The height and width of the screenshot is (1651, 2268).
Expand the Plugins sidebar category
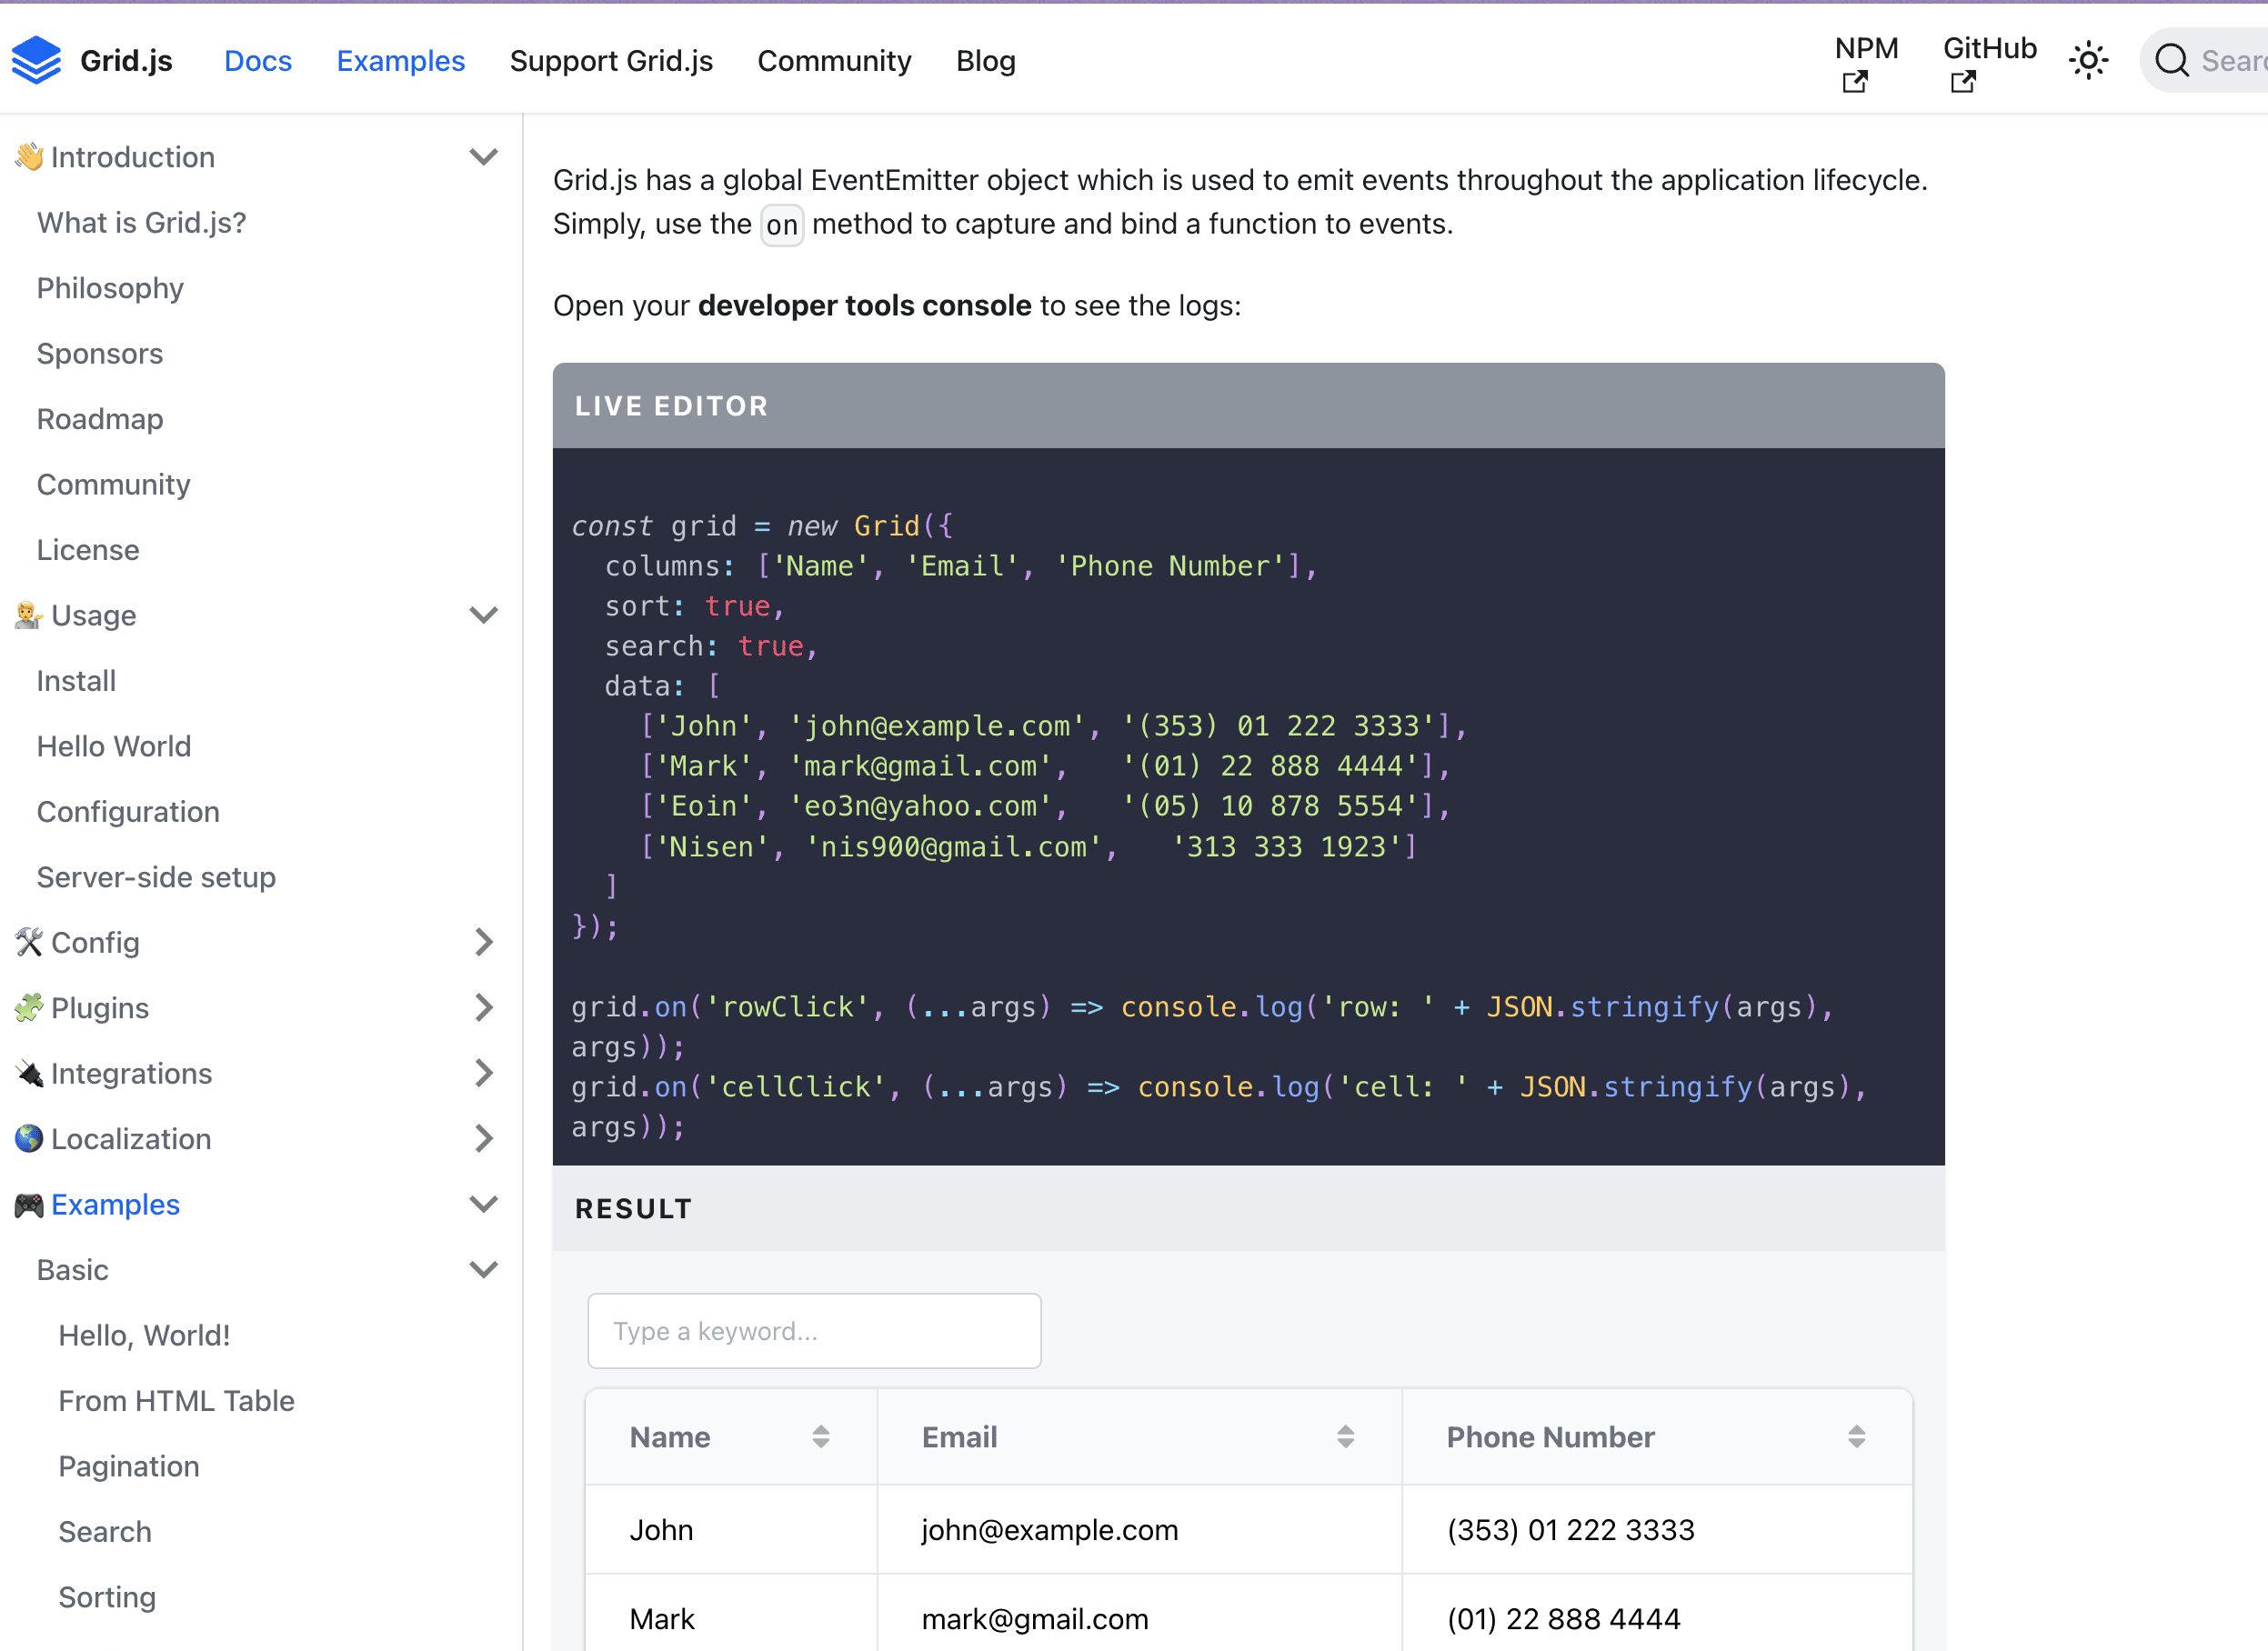click(484, 1008)
